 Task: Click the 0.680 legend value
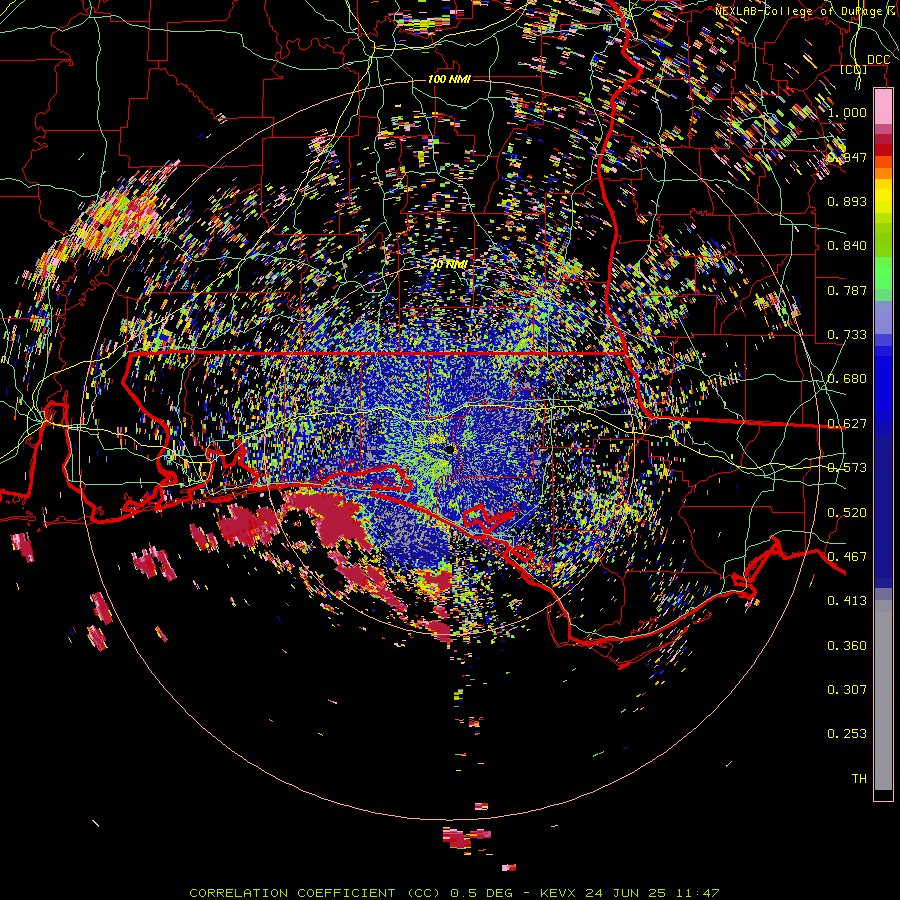[x=847, y=379]
